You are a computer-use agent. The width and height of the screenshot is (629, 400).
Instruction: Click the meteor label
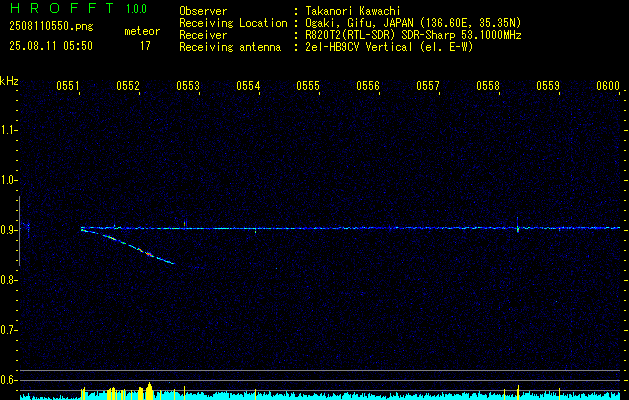coord(142,31)
